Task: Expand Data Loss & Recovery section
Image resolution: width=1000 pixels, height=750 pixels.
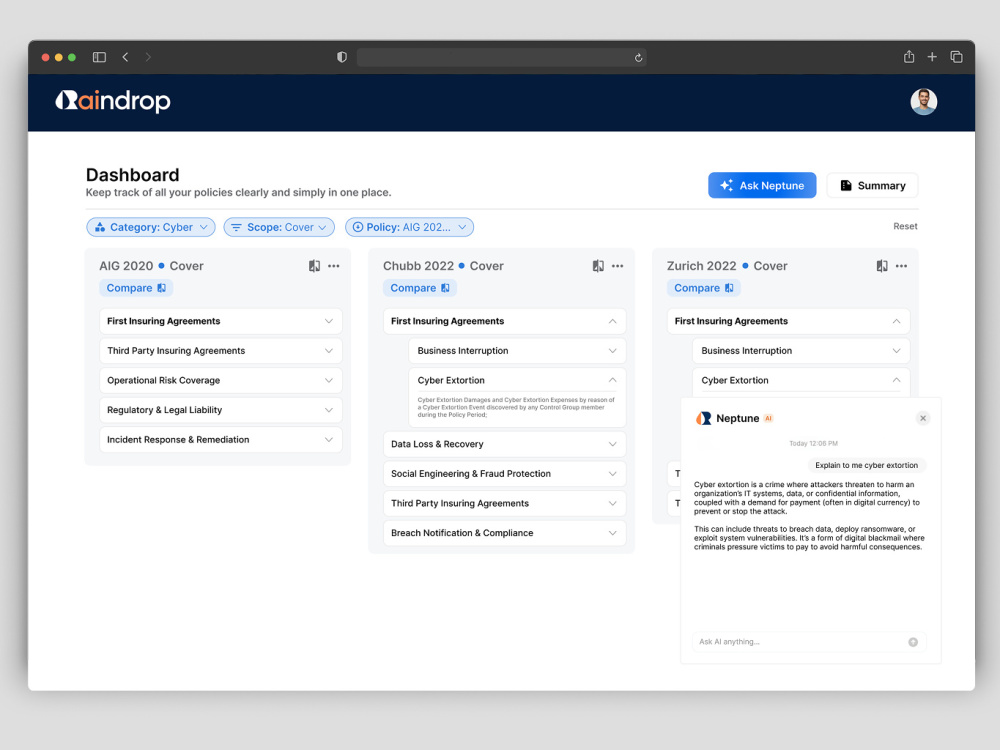Action: (x=504, y=444)
